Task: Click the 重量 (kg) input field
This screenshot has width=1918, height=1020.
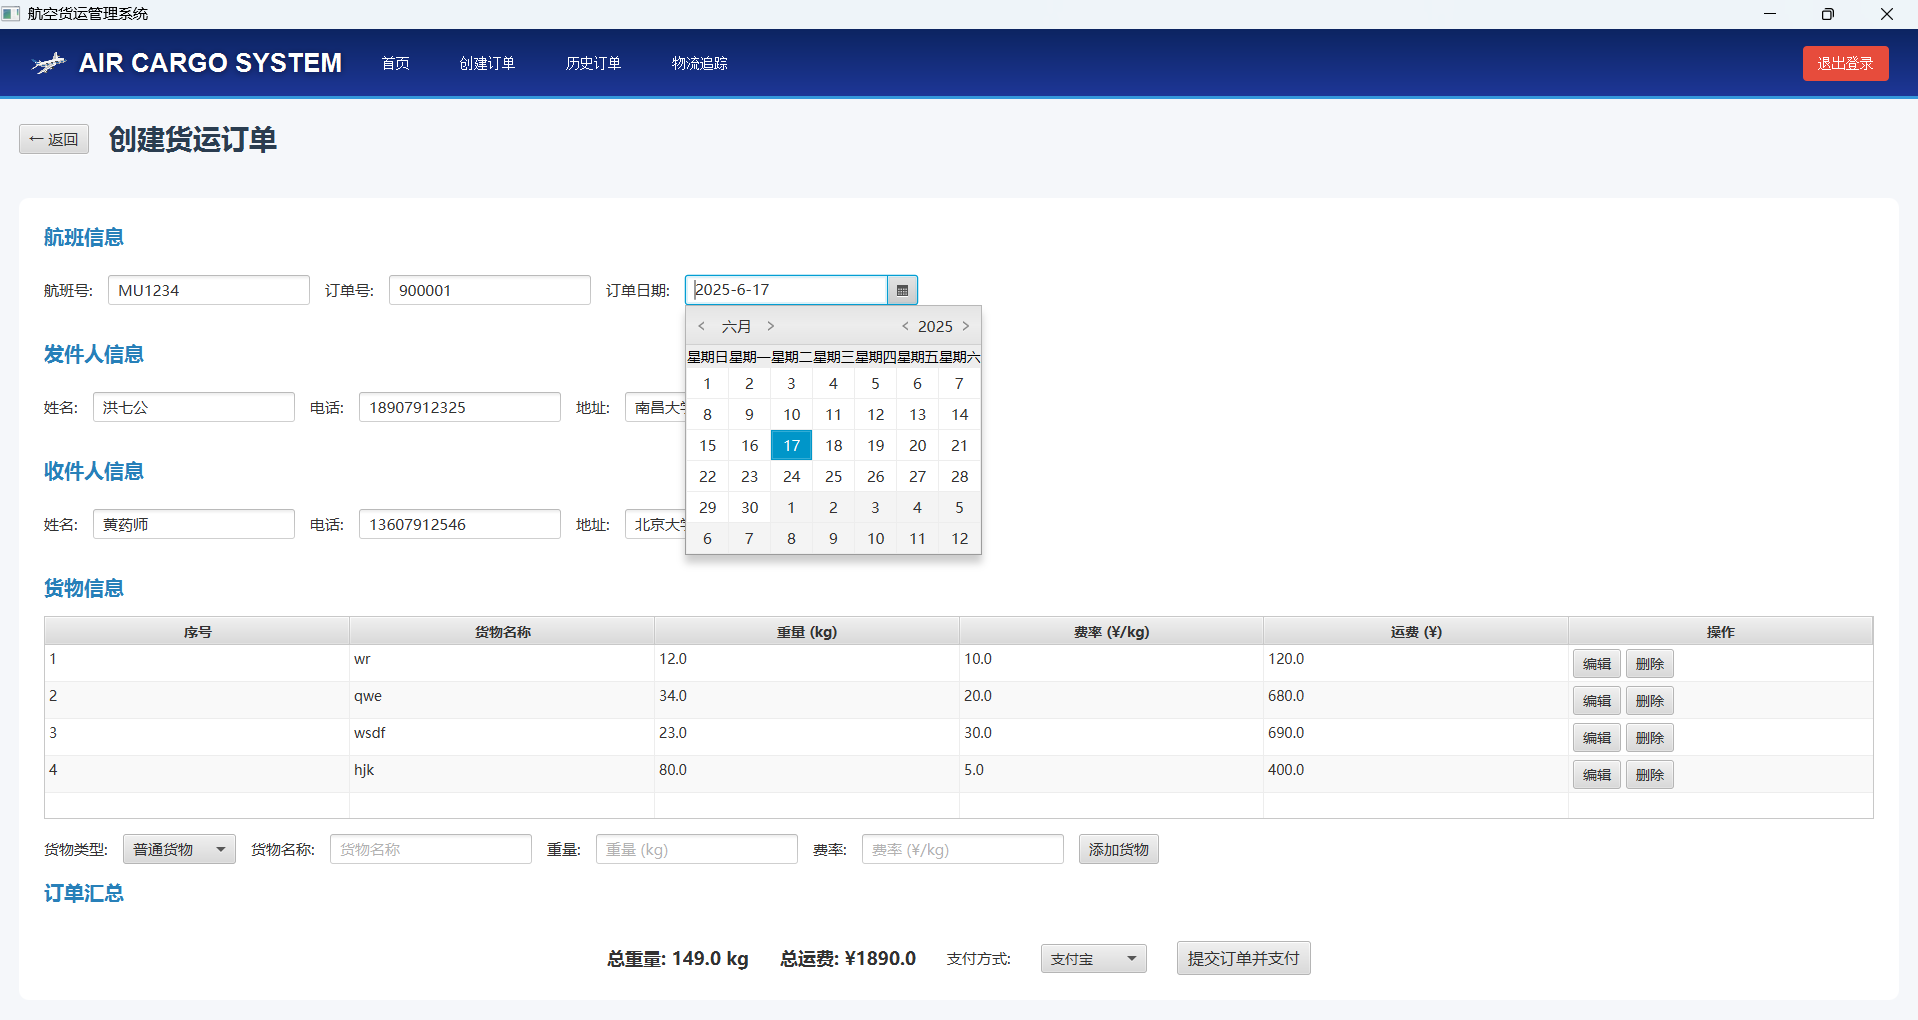Action: click(696, 849)
